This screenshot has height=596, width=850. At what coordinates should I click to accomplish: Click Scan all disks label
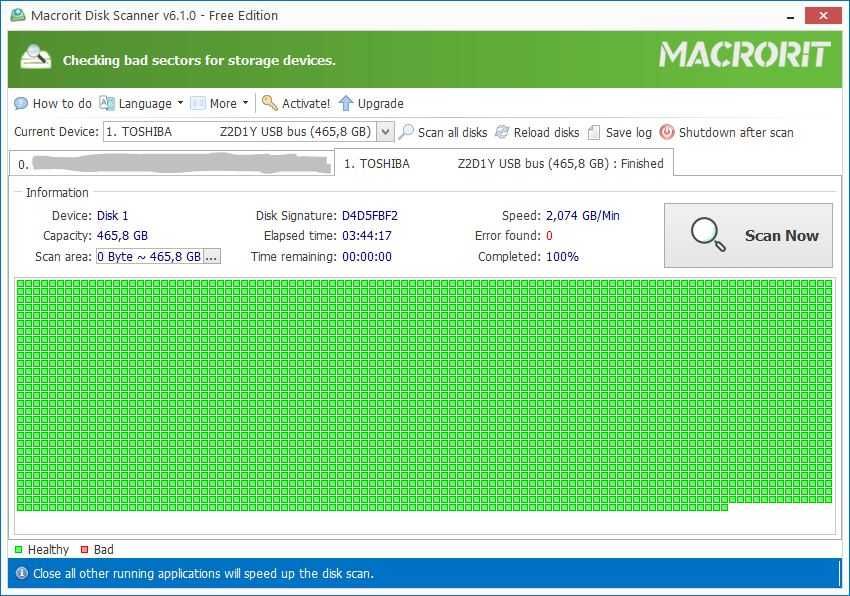pos(452,132)
